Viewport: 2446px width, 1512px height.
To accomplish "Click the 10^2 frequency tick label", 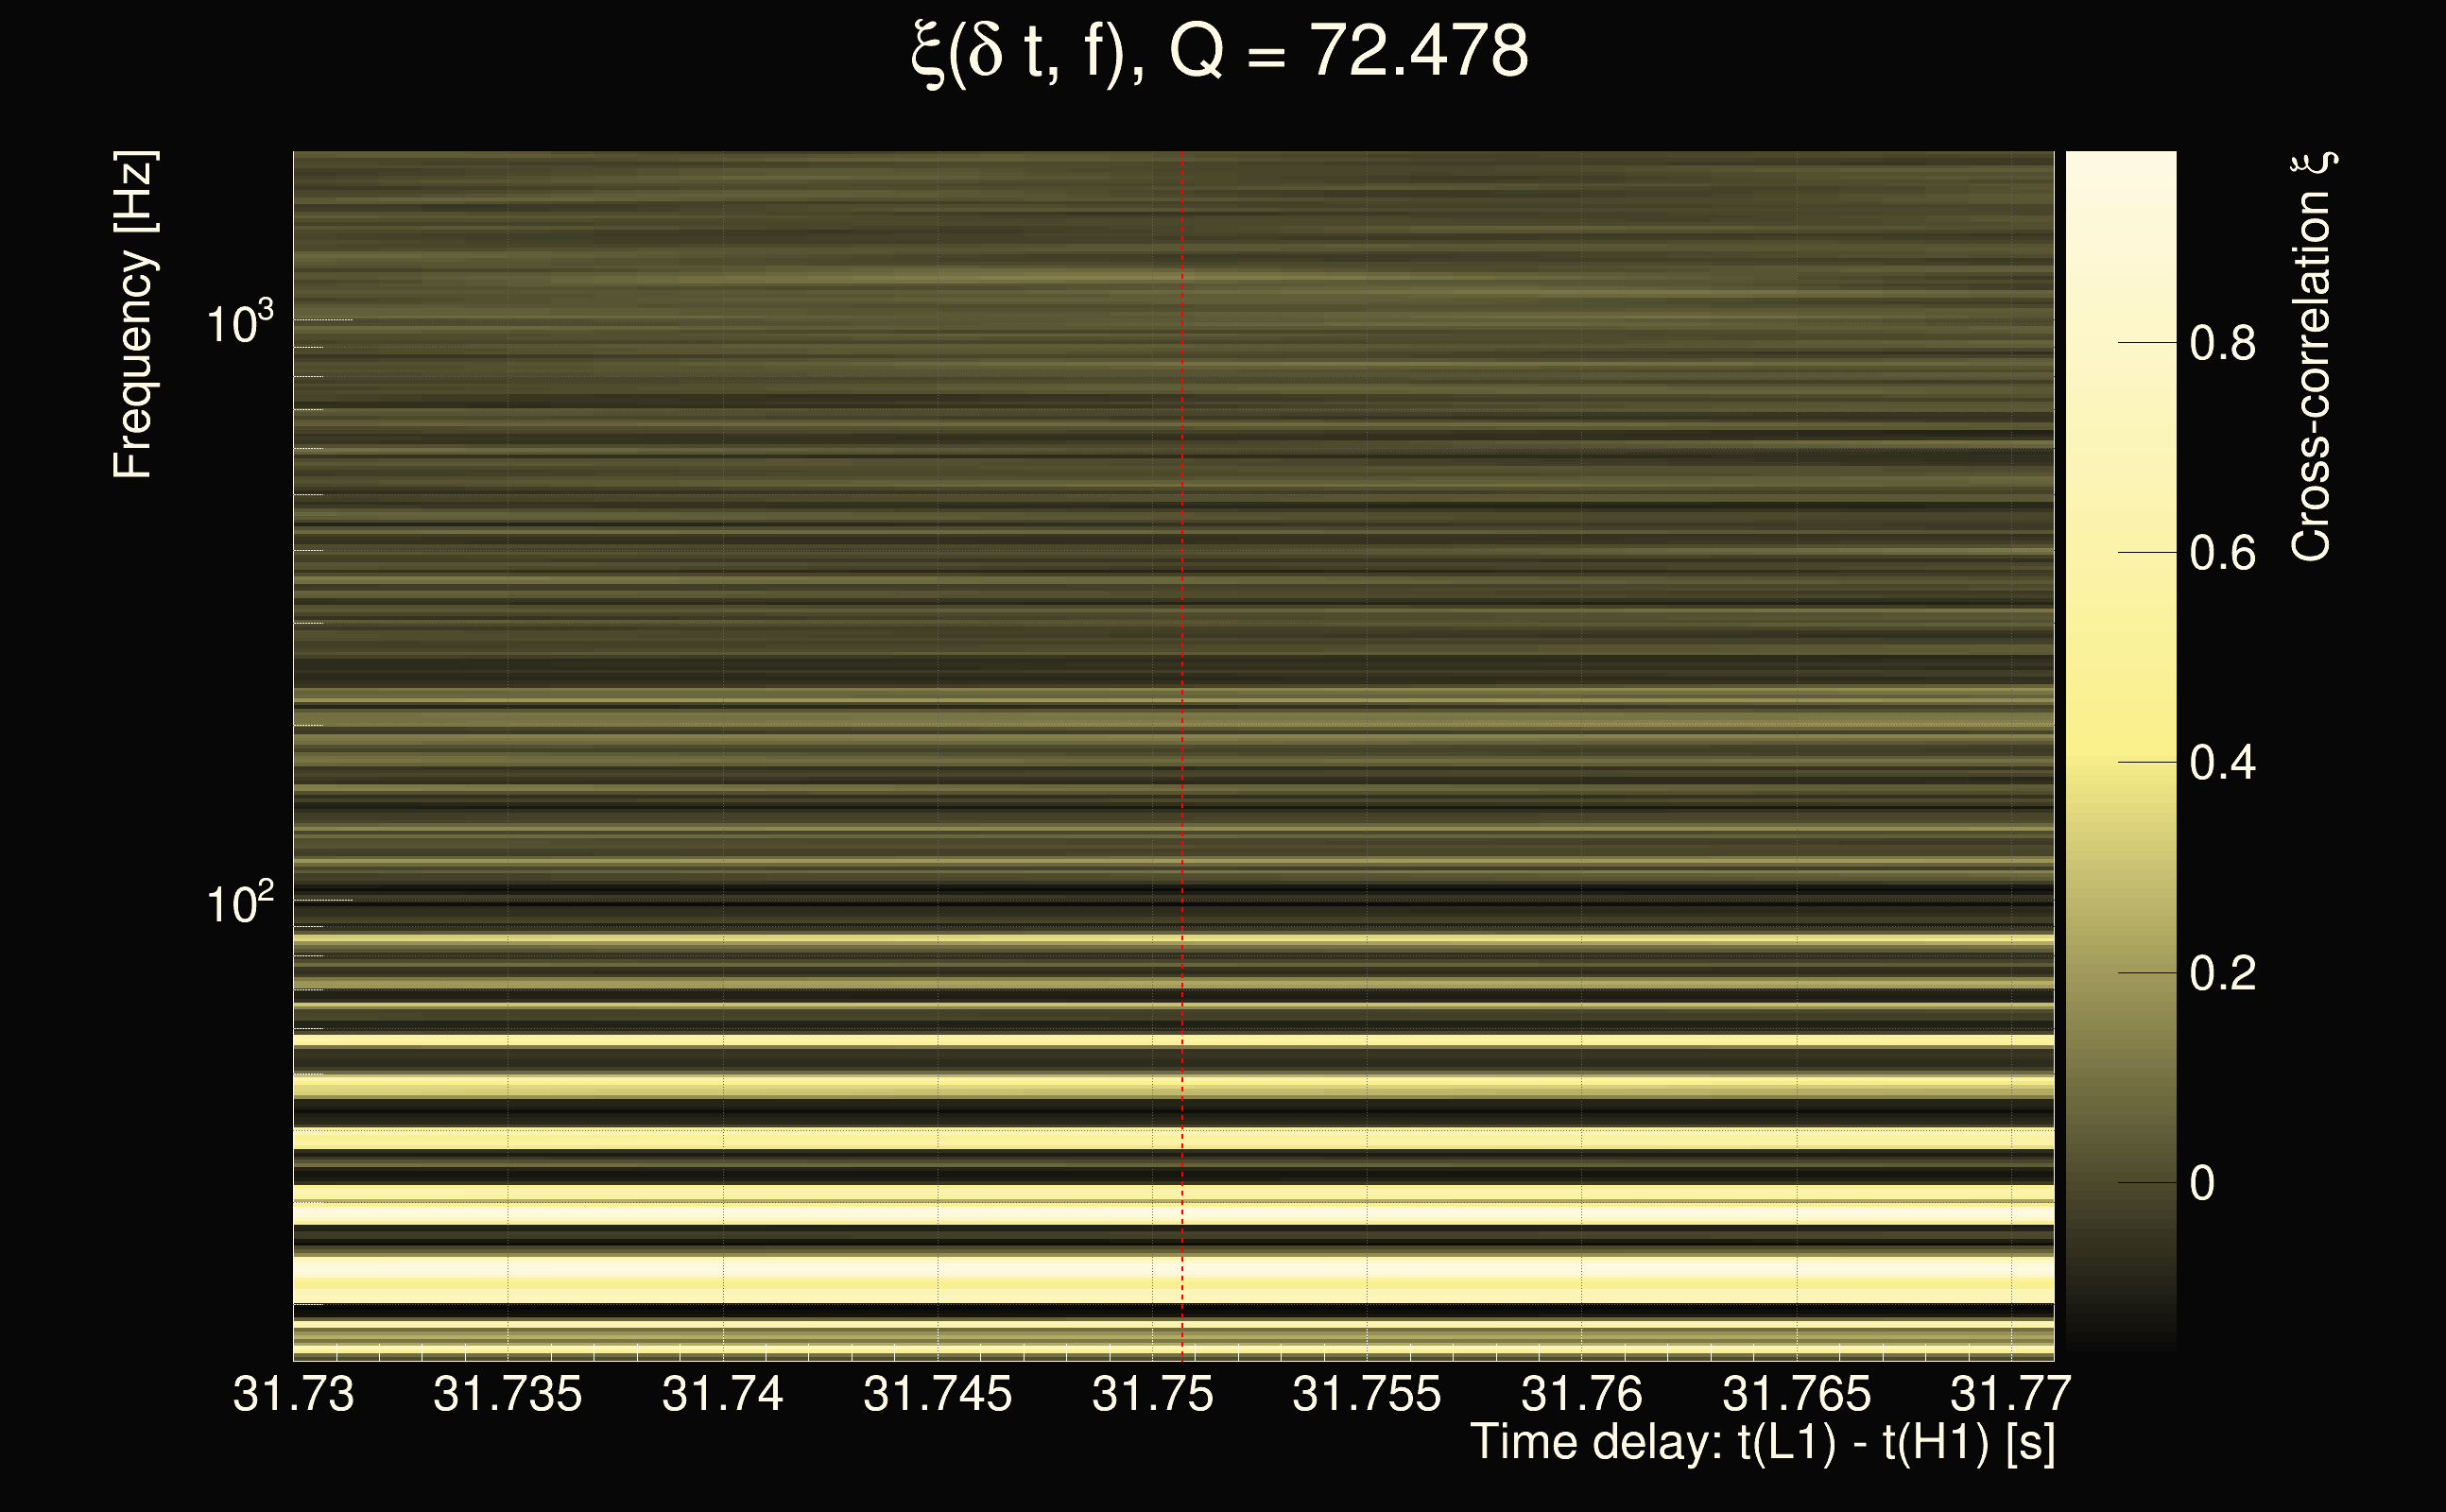I will point(239,903).
